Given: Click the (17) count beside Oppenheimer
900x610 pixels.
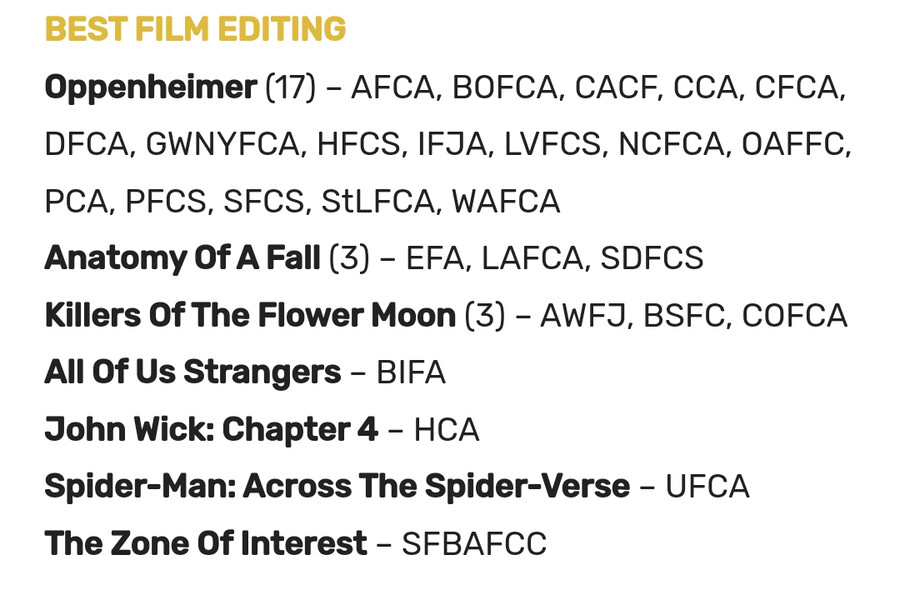Looking at the screenshot, I should coord(290,88).
